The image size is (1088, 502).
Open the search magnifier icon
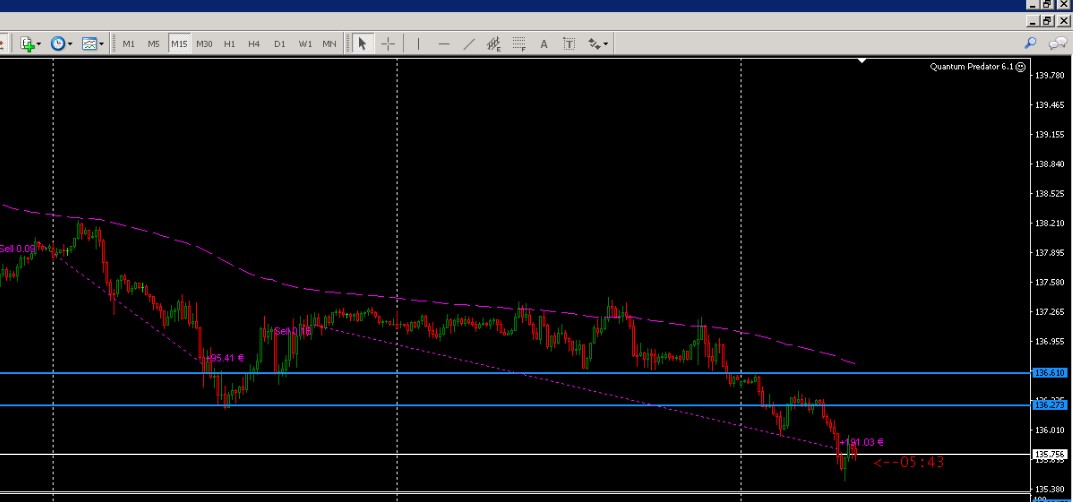1030,43
